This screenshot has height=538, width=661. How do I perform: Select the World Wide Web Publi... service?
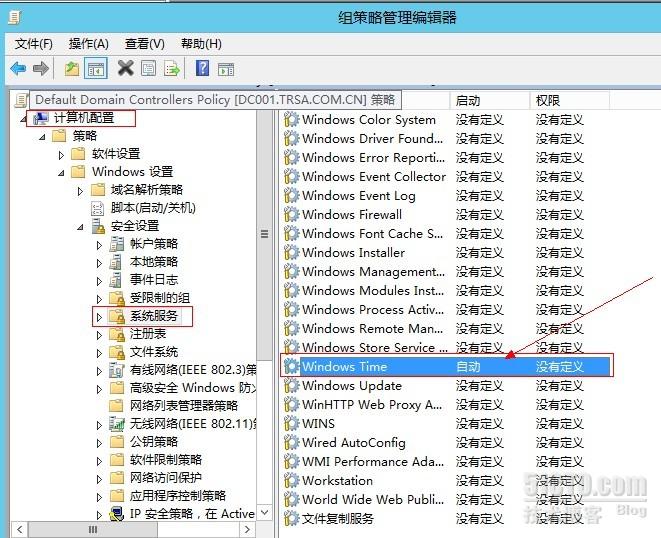[x=373, y=499]
